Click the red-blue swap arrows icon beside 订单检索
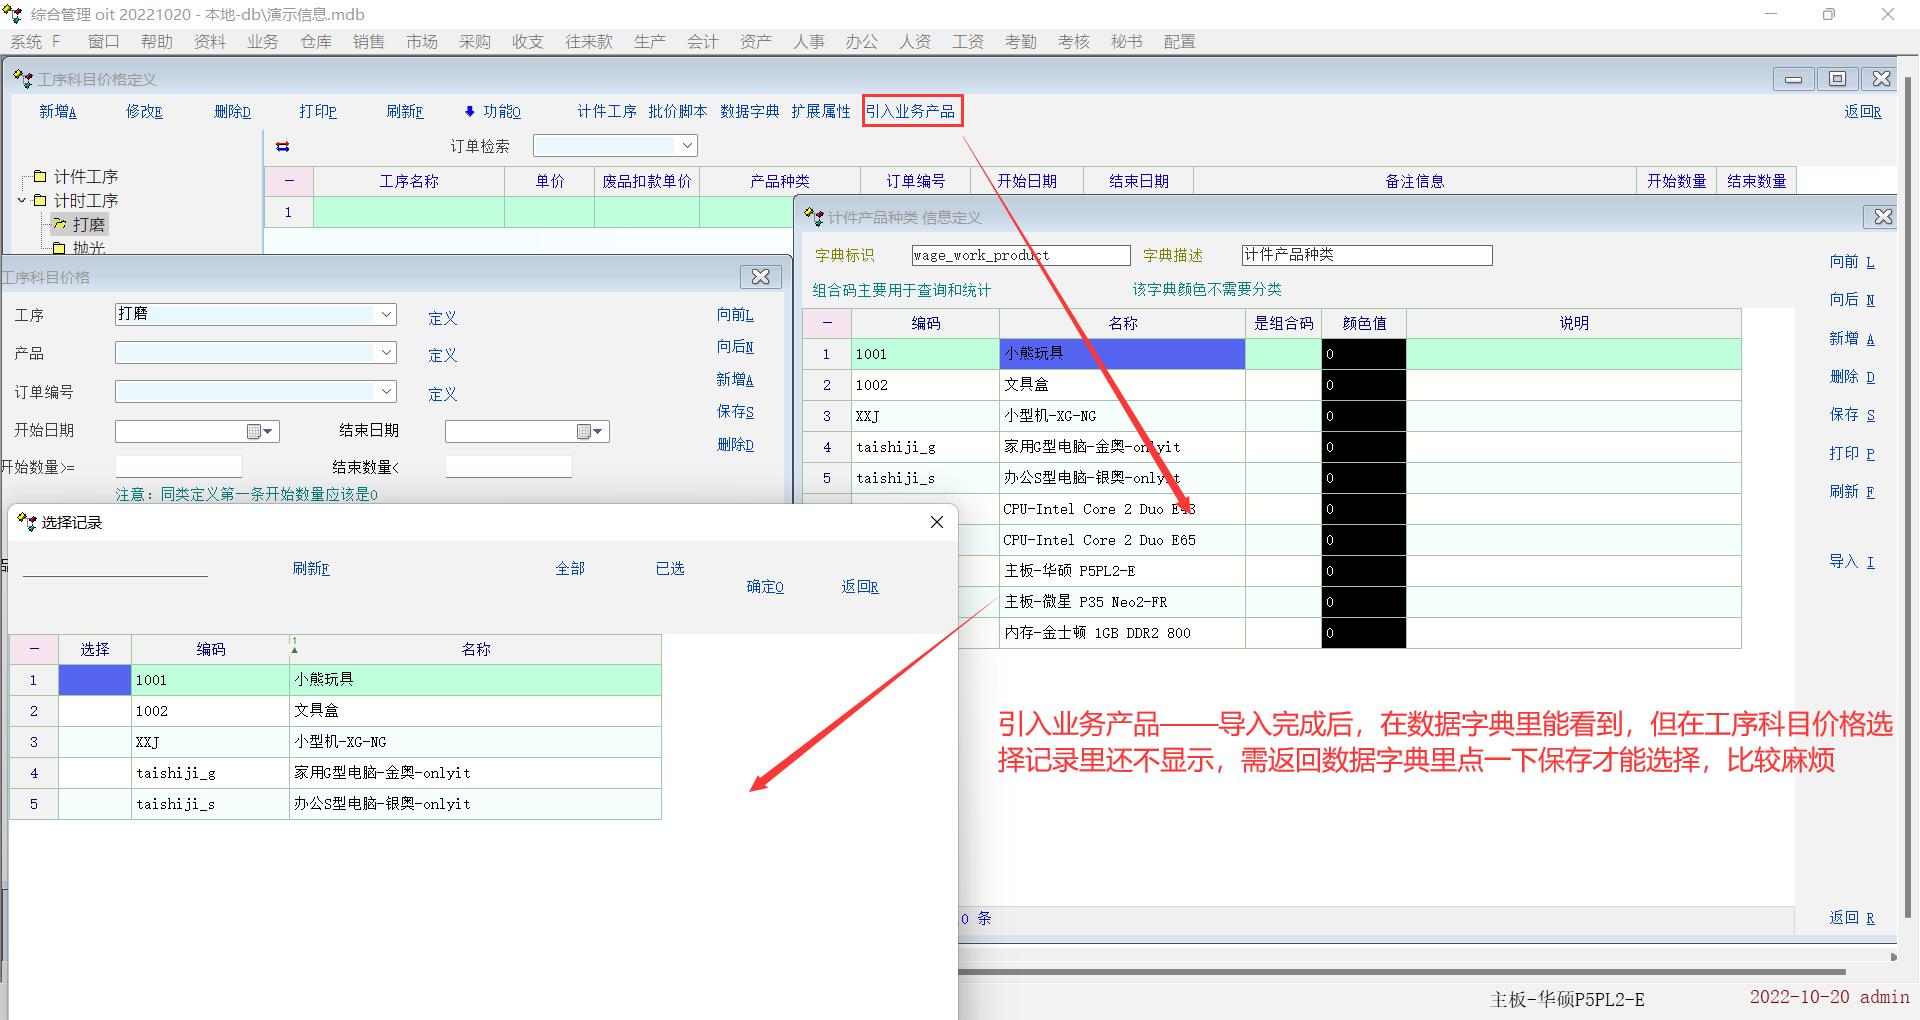 283,147
